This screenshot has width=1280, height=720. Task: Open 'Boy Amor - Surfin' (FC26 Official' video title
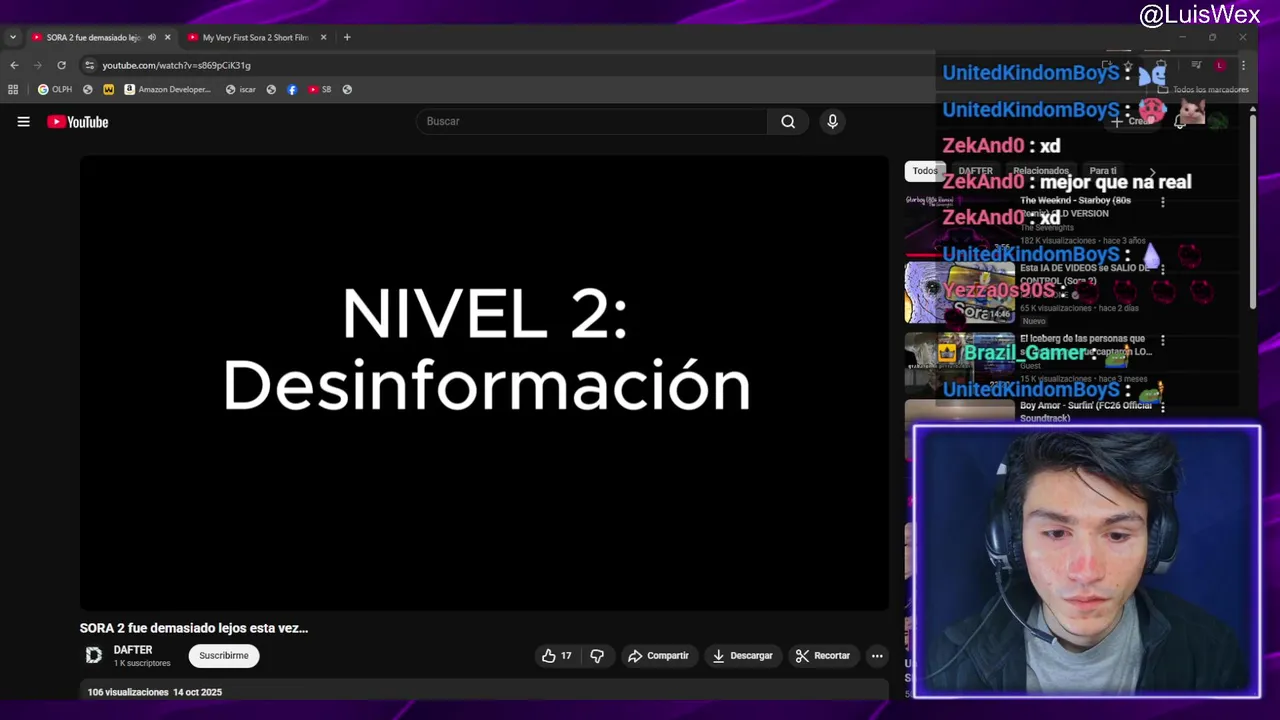click(1086, 412)
